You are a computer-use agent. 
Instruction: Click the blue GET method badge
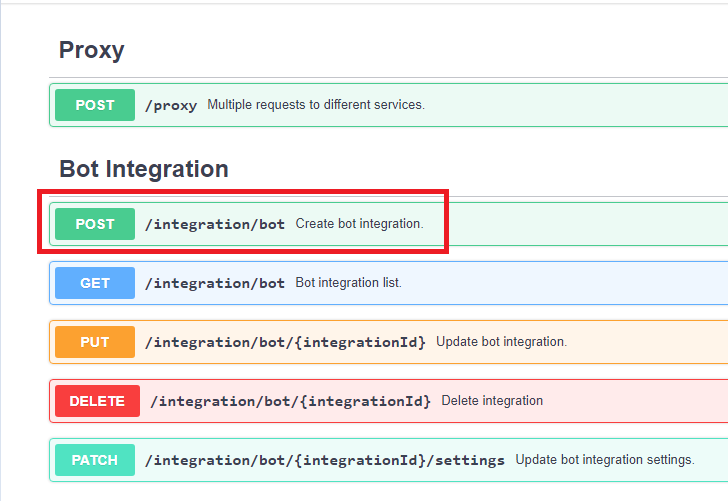coord(95,283)
